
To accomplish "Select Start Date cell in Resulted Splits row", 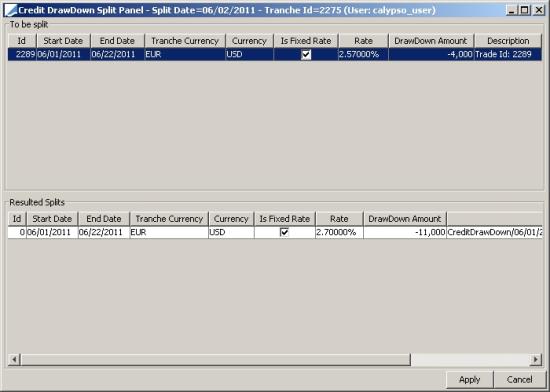I will coord(52,232).
